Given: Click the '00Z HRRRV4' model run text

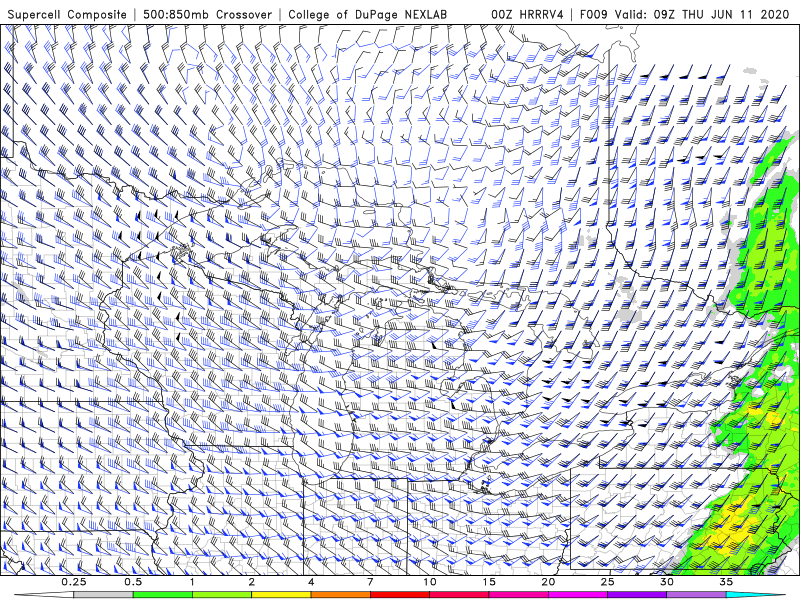Looking at the screenshot, I should tap(527, 14).
